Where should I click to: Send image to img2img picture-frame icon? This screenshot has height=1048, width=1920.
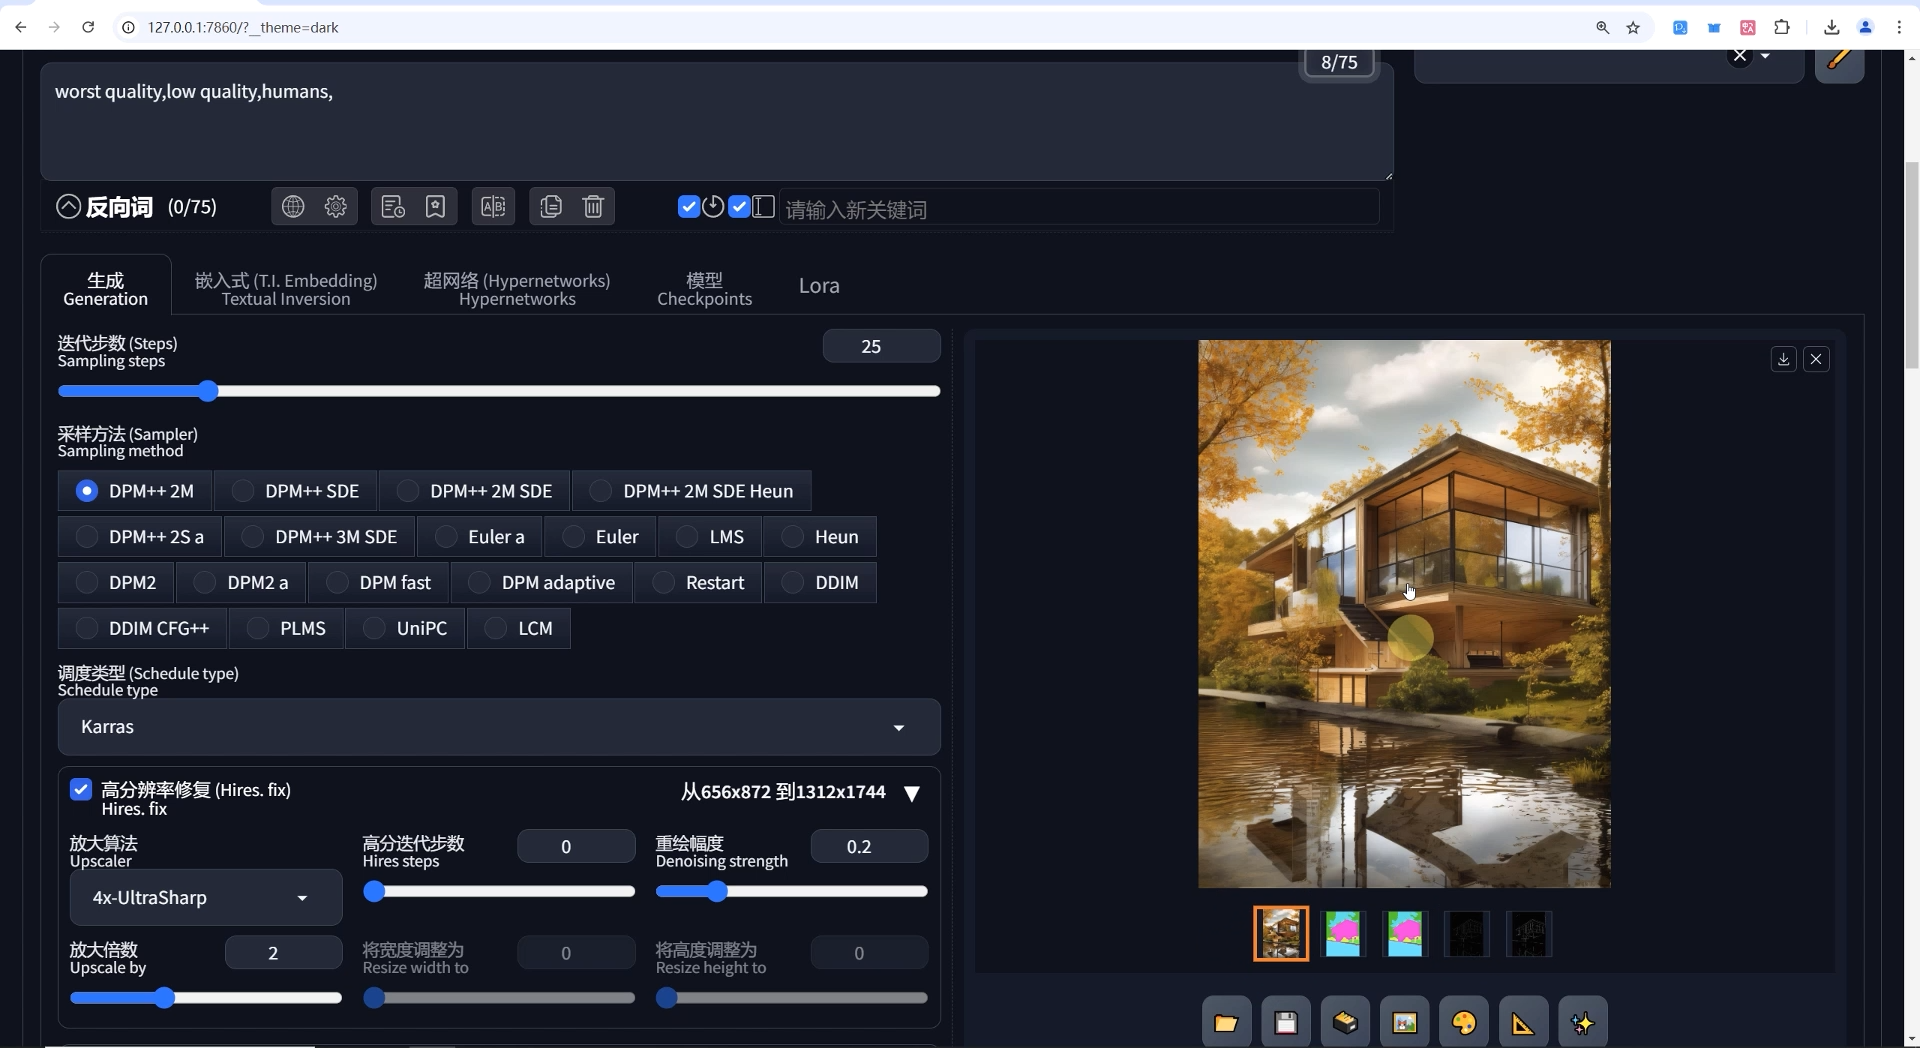point(1405,1023)
